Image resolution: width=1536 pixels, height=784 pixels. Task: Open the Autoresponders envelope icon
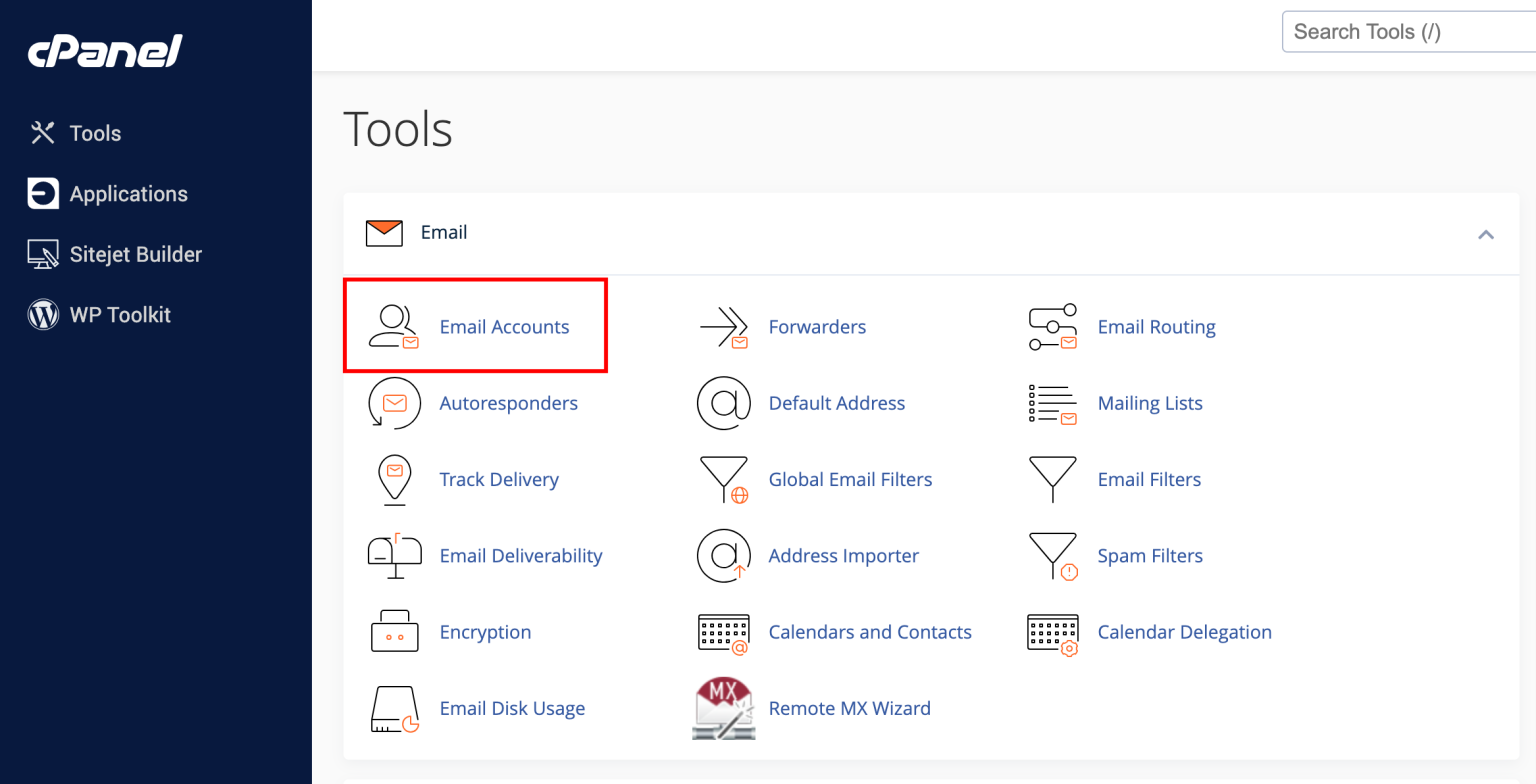click(395, 403)
